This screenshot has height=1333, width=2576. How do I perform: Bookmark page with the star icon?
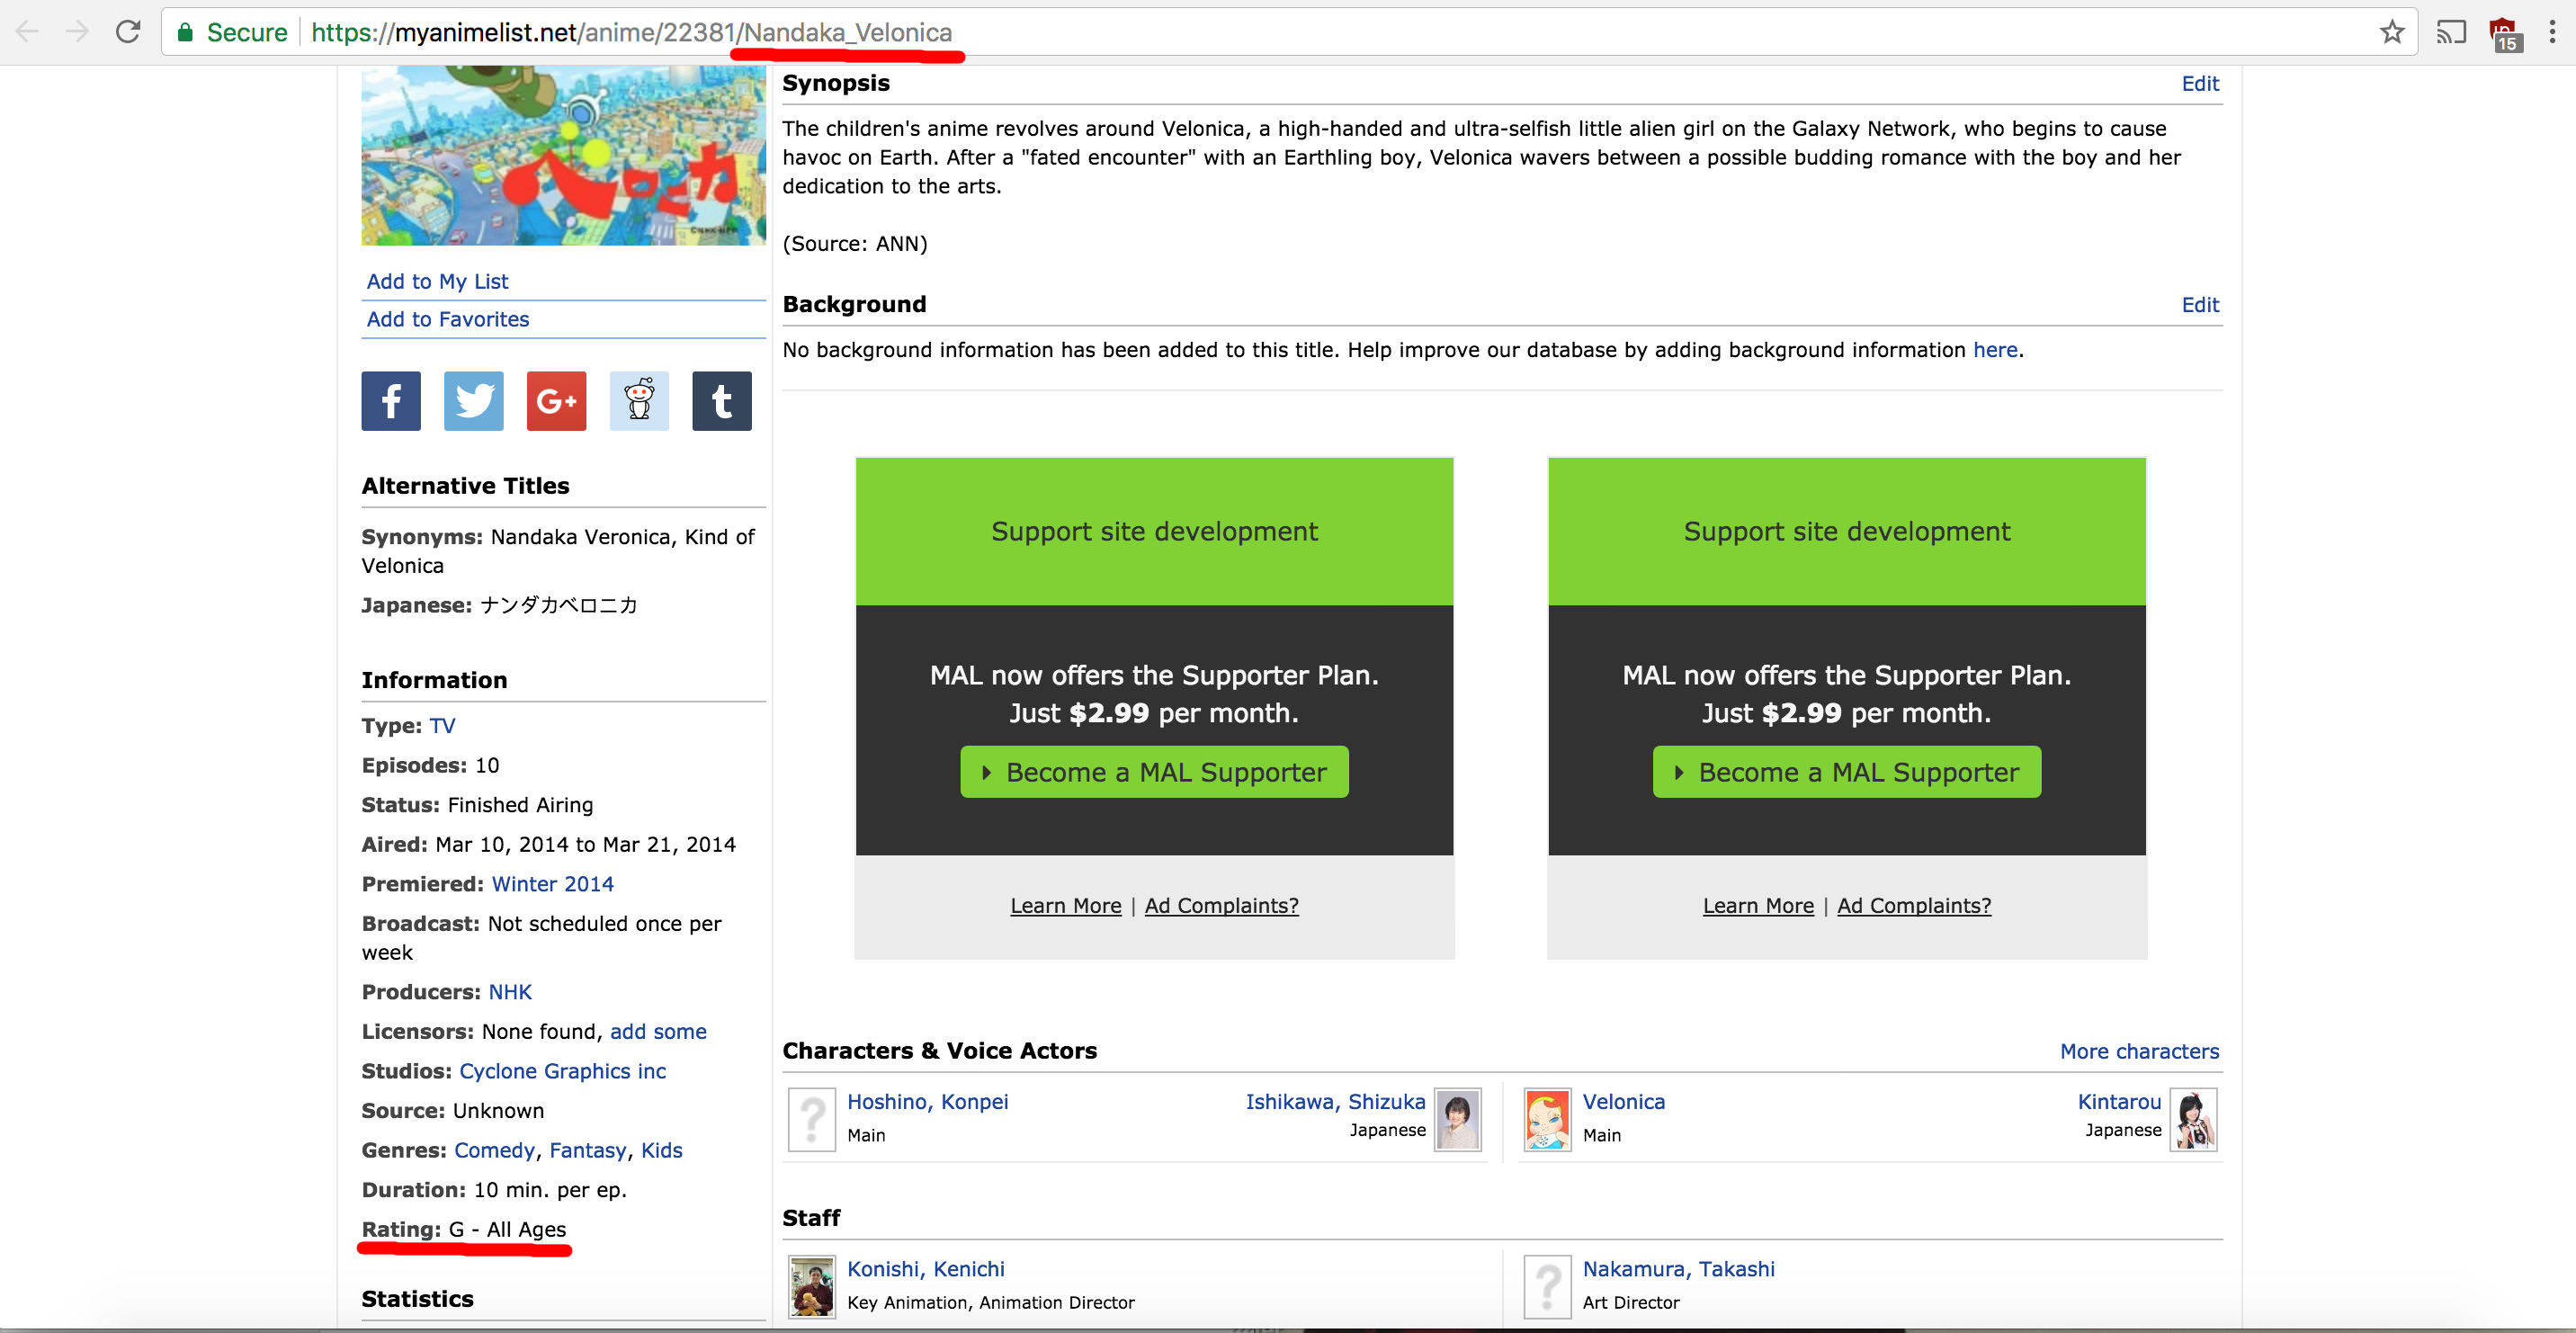point(2391,32)
